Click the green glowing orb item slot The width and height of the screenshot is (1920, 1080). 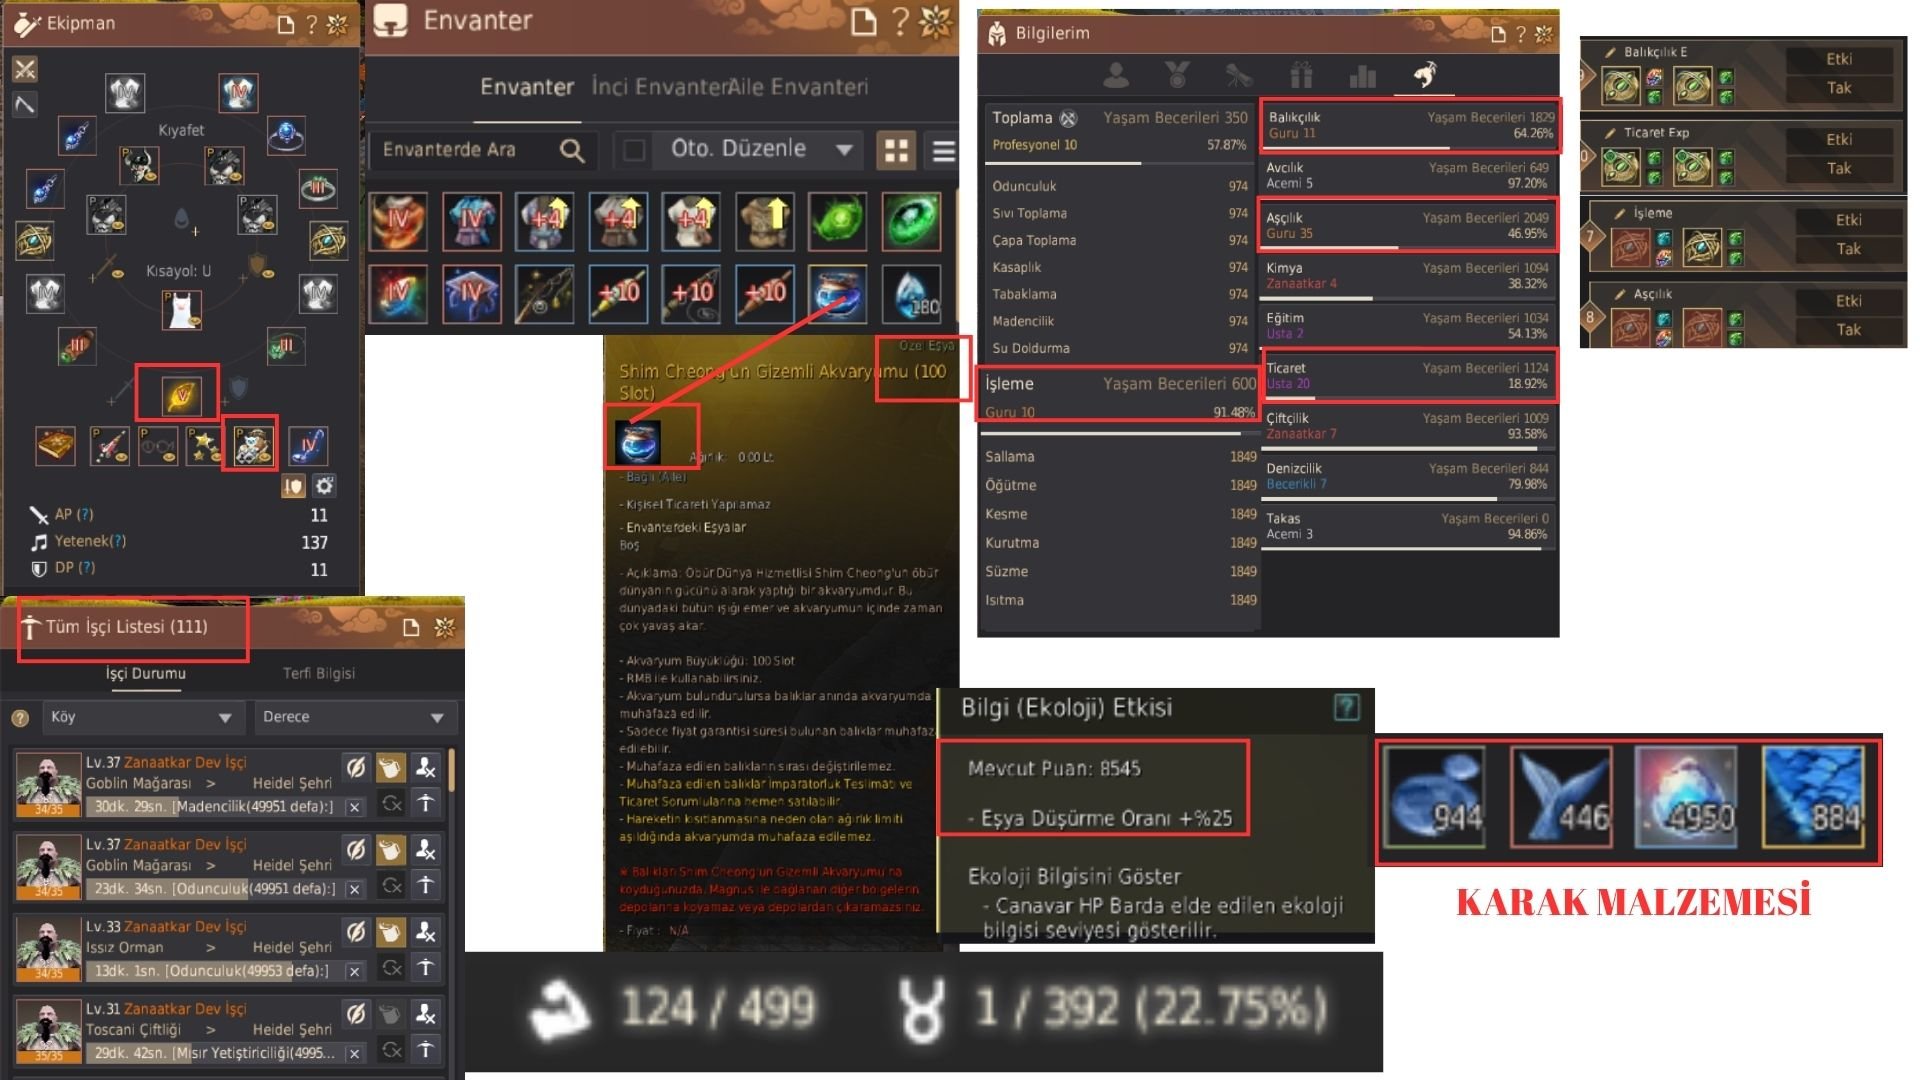[838, 221]
